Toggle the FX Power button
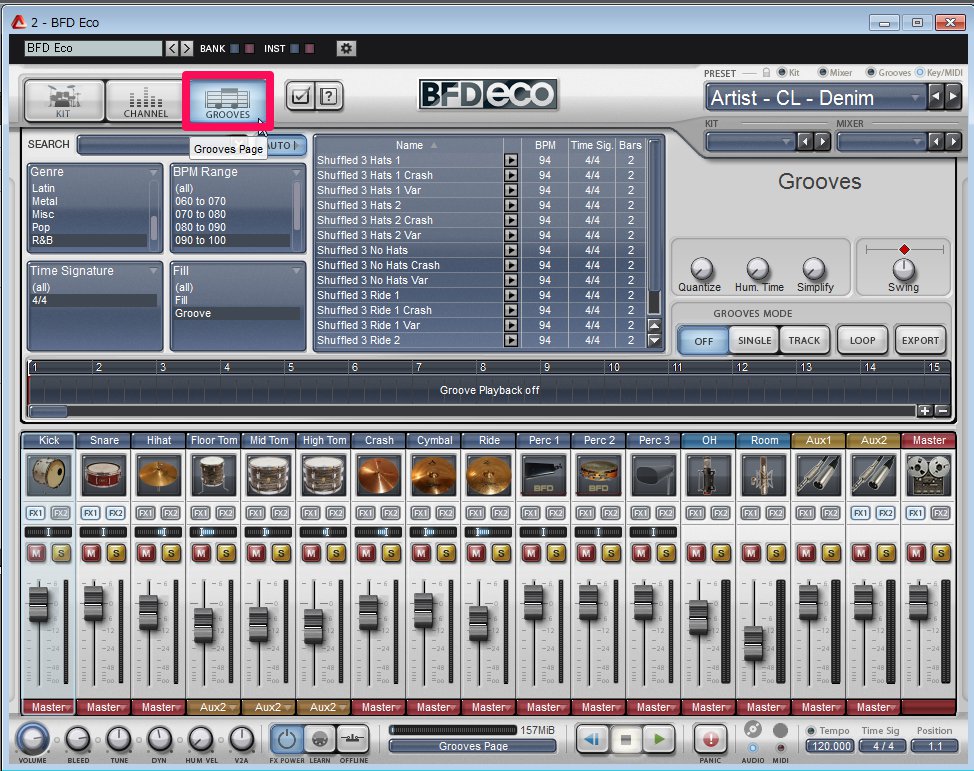This screenshot has width=974, height=771. click(x=286, y=739)
